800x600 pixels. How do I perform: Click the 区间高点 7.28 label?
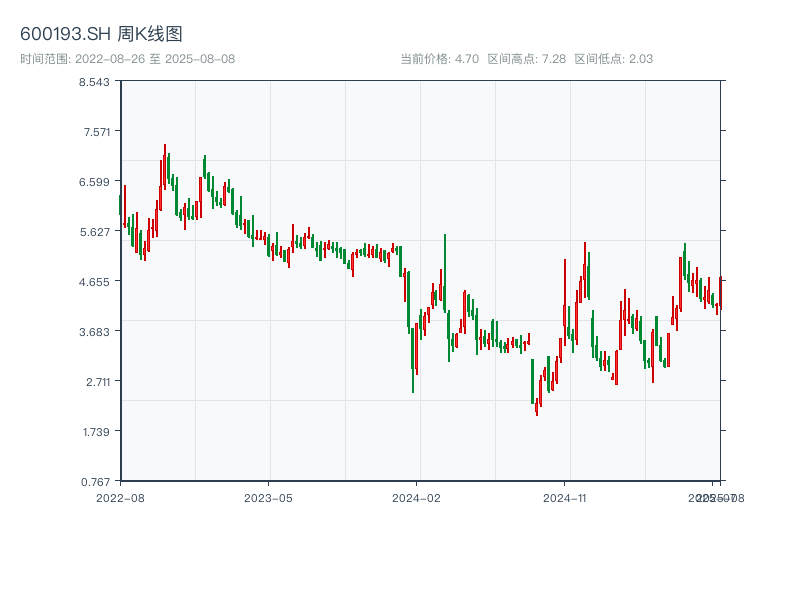coord(526,59)
